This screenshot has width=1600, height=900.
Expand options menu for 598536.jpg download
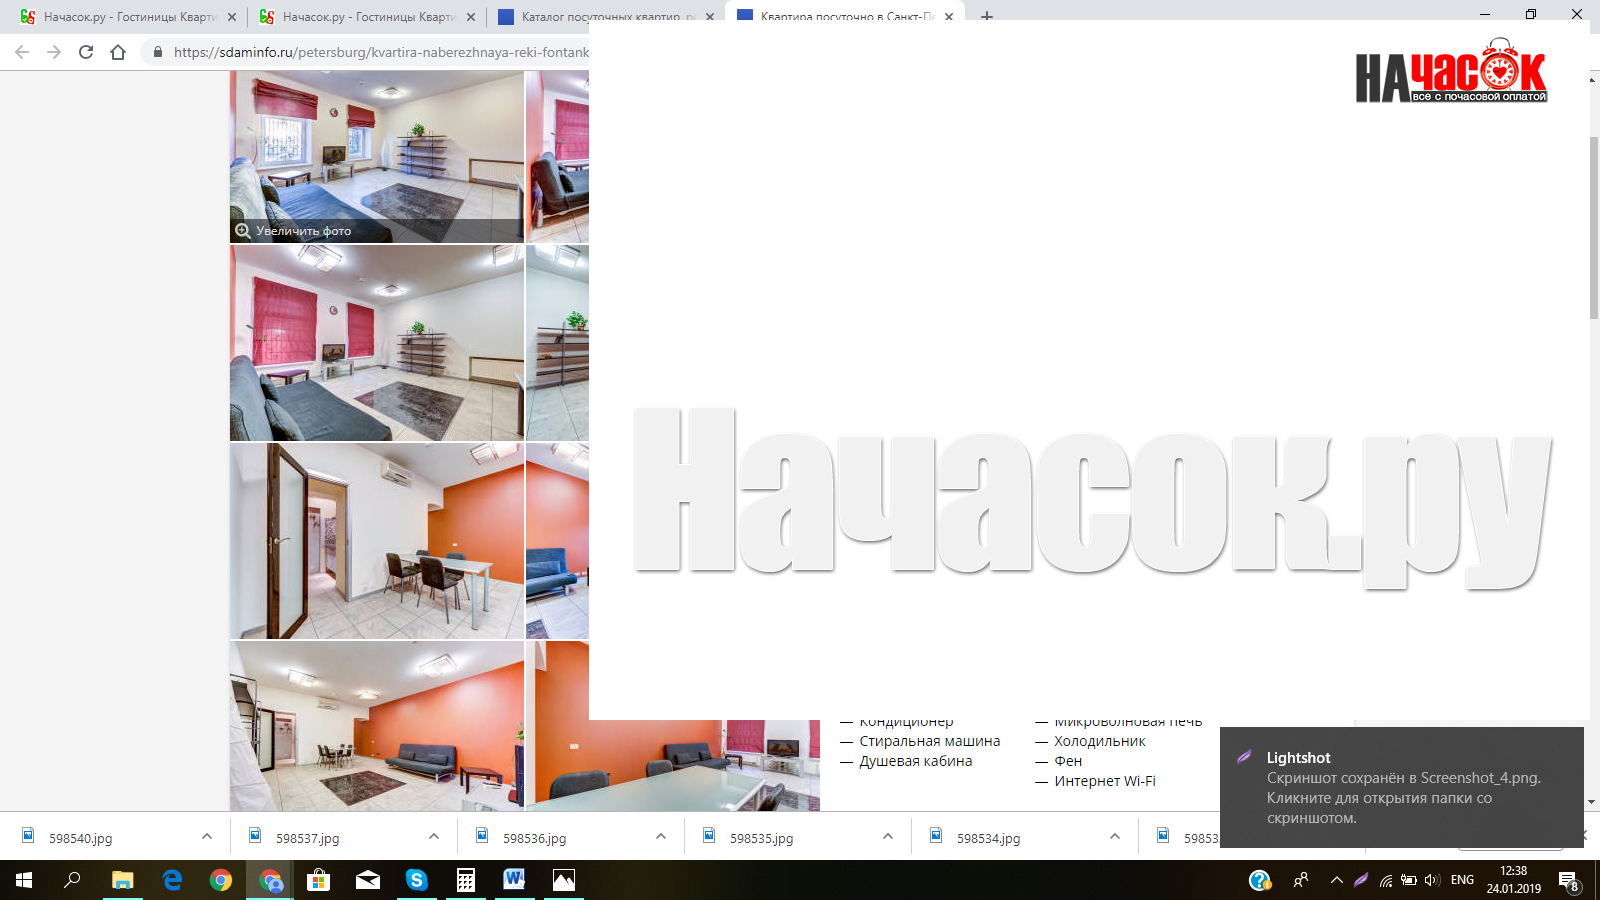tap(661, 837)
